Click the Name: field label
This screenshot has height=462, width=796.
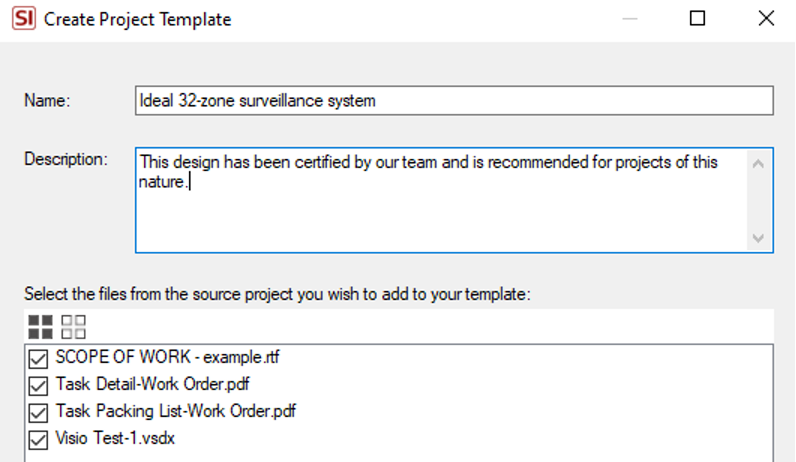[47, 101]
